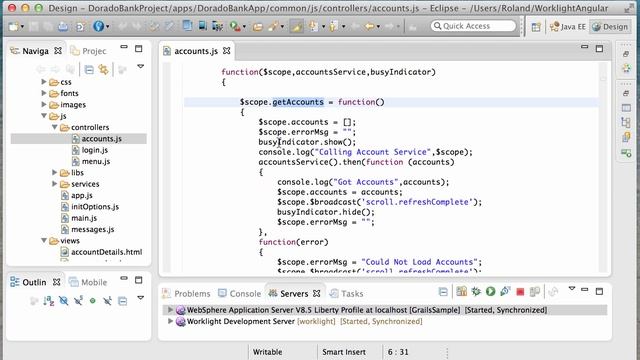Click the green Start server icon
Screen dimensions: 640x360
coord(491,291)
